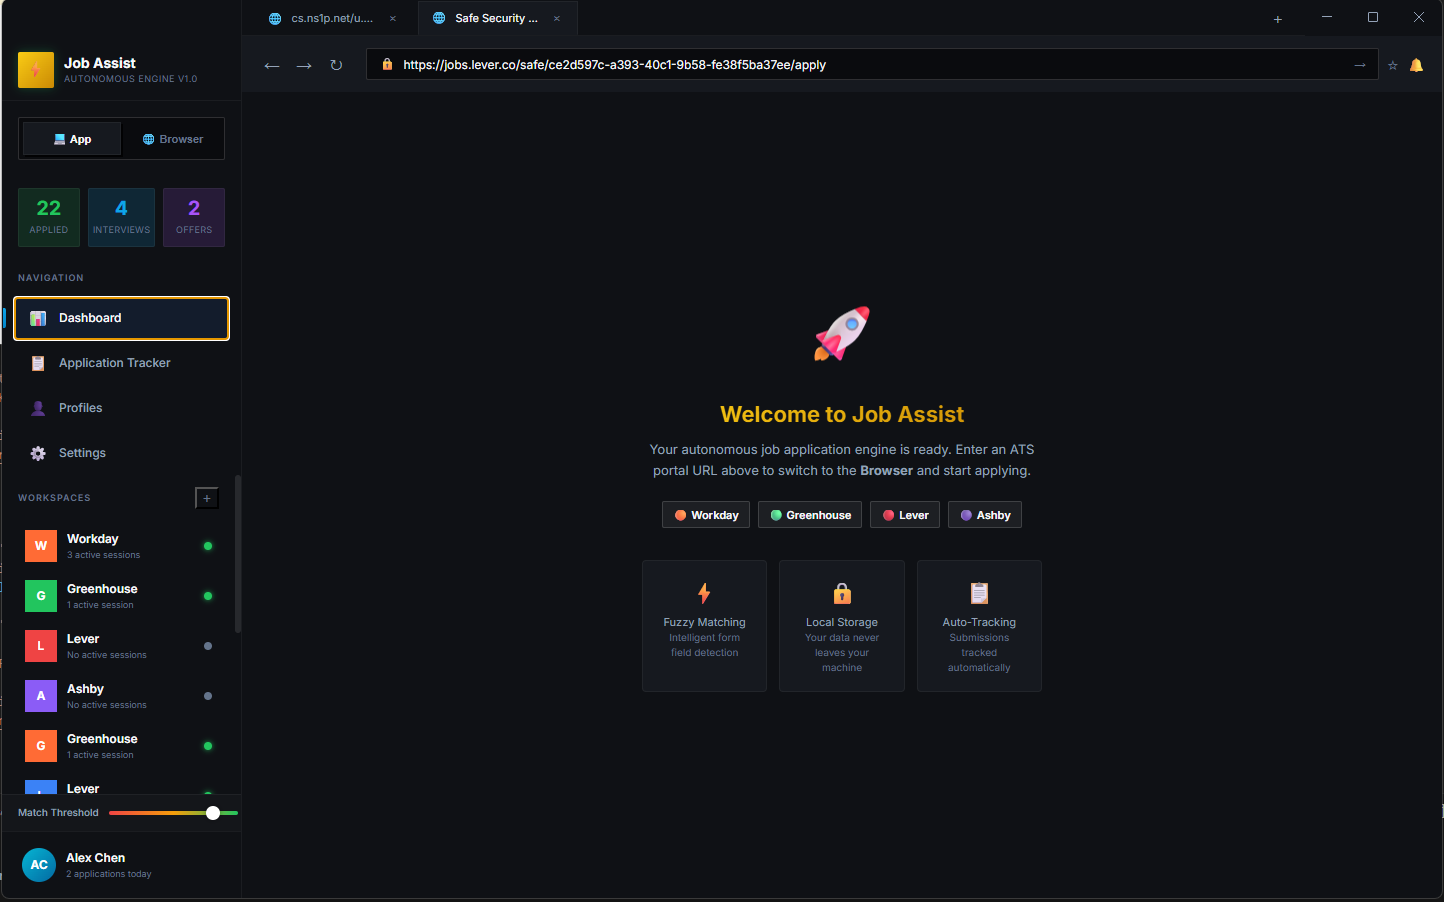1444x902 pixels.
Task: Click the 22 Applied stat card
Action: (49, 217)
